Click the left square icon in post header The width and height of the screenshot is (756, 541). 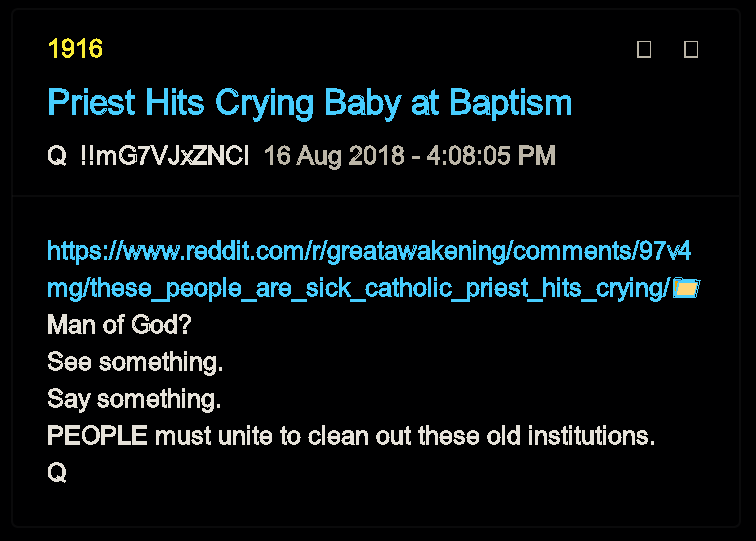(x=644, y=50)
